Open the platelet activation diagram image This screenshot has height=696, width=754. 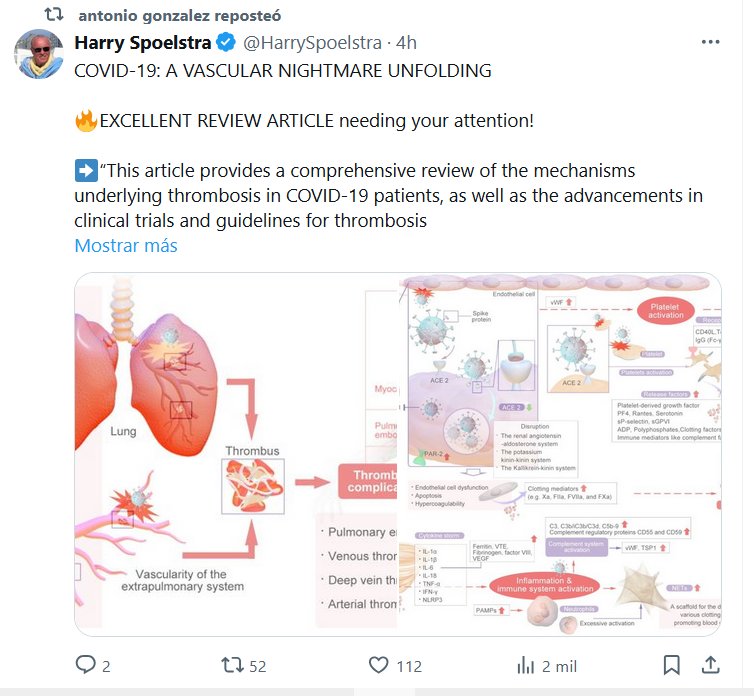click(560, 455)
